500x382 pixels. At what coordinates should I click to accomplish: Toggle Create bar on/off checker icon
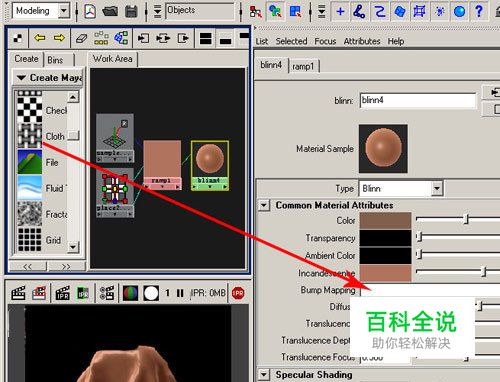point(18,38)
